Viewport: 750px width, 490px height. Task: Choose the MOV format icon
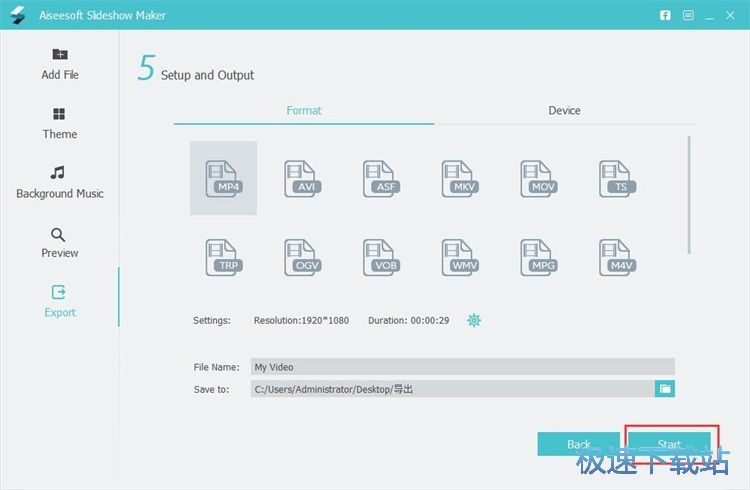click(539, 178)
